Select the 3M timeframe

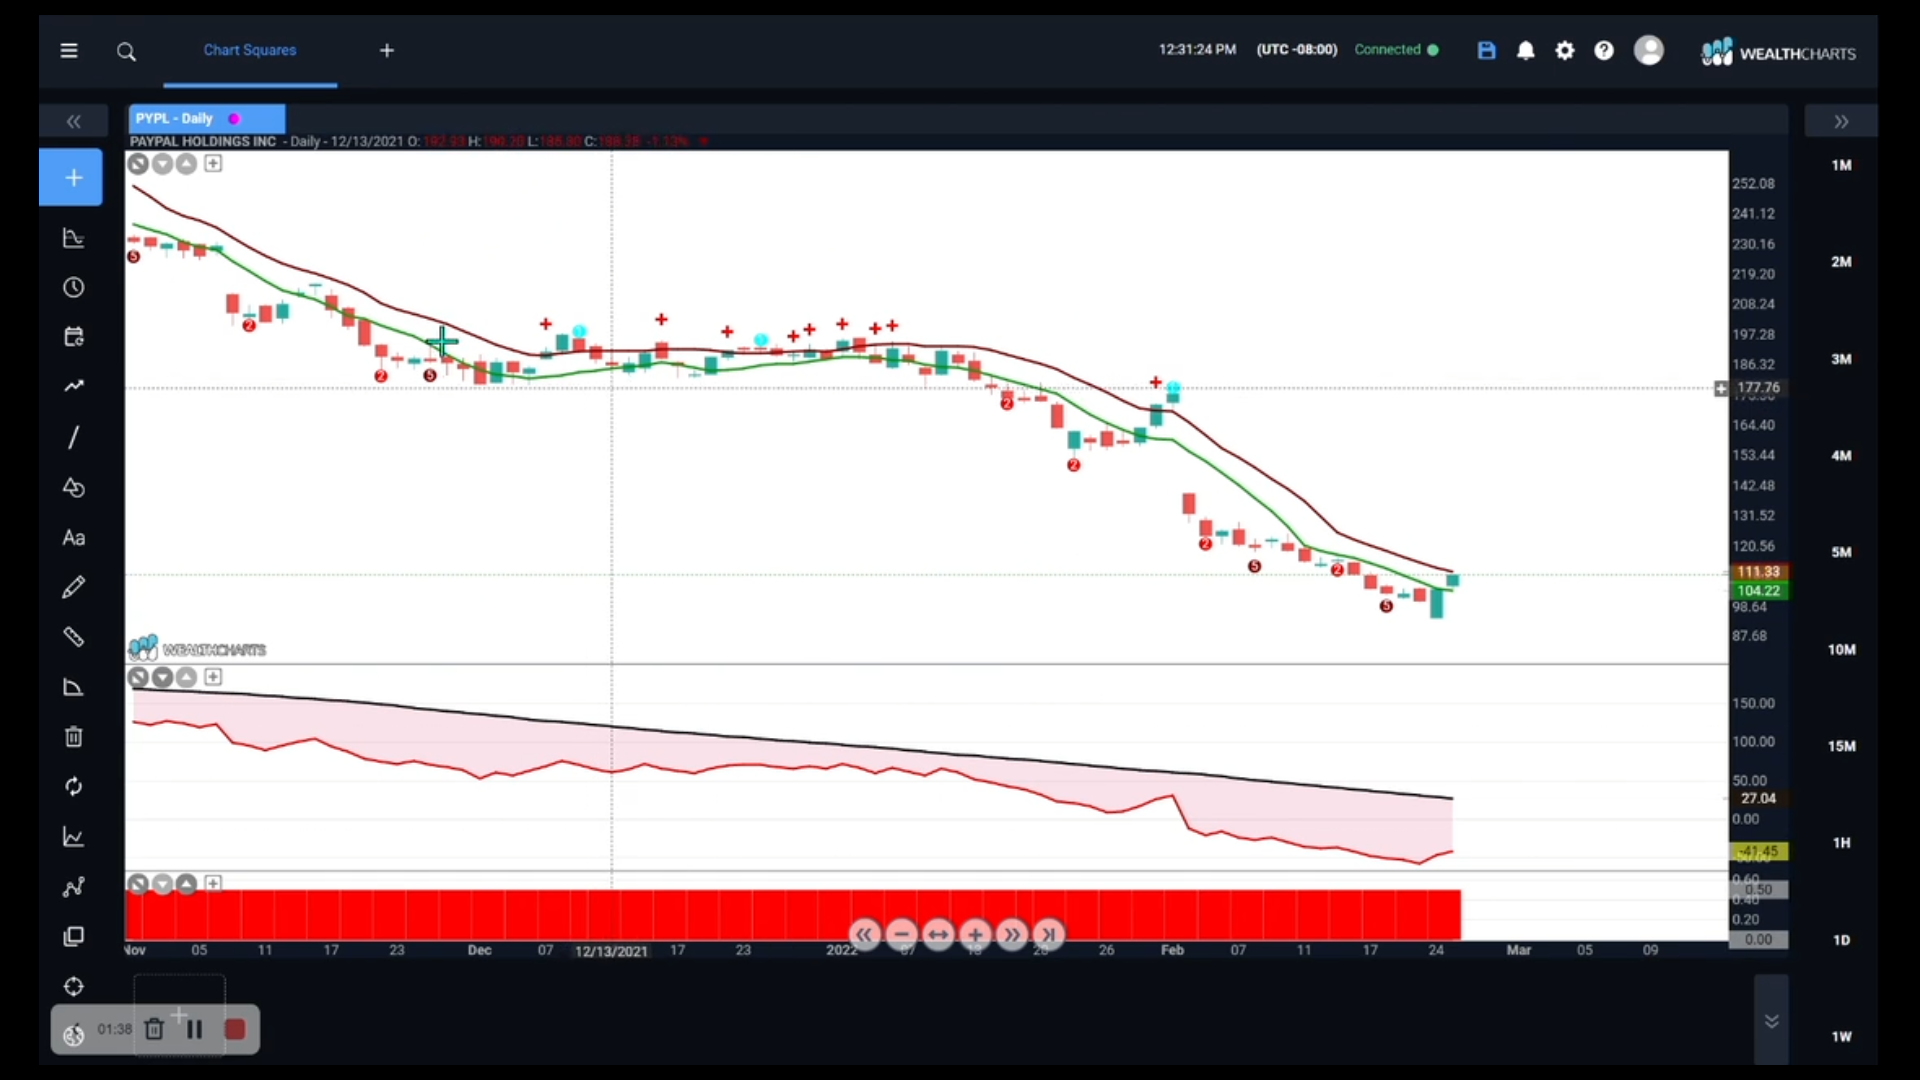1841,359
